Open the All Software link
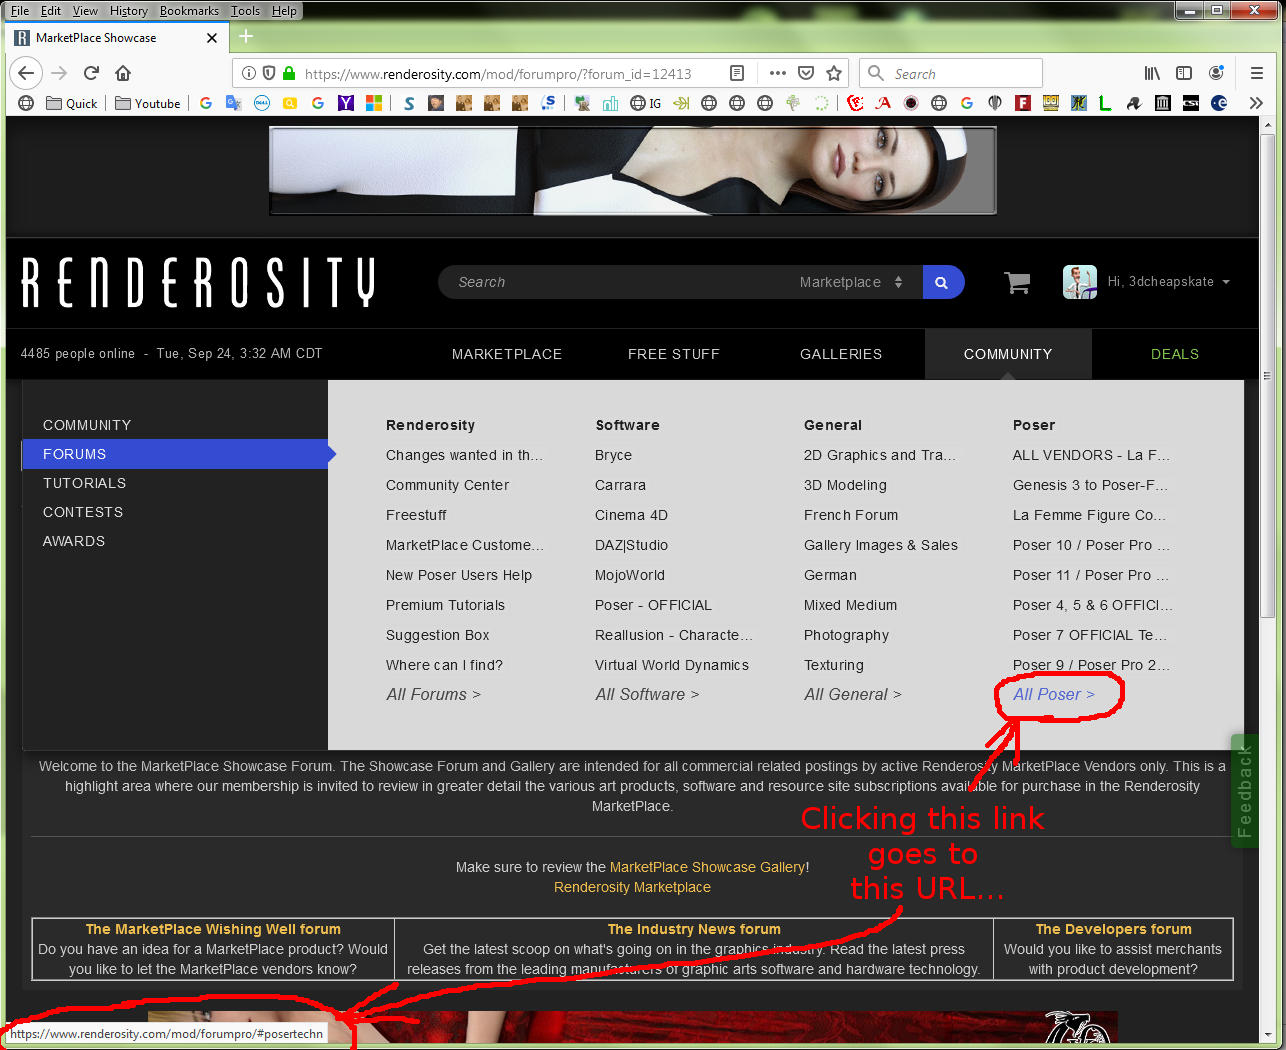Screen dimensions: 1286x1050 pos(647,694)
